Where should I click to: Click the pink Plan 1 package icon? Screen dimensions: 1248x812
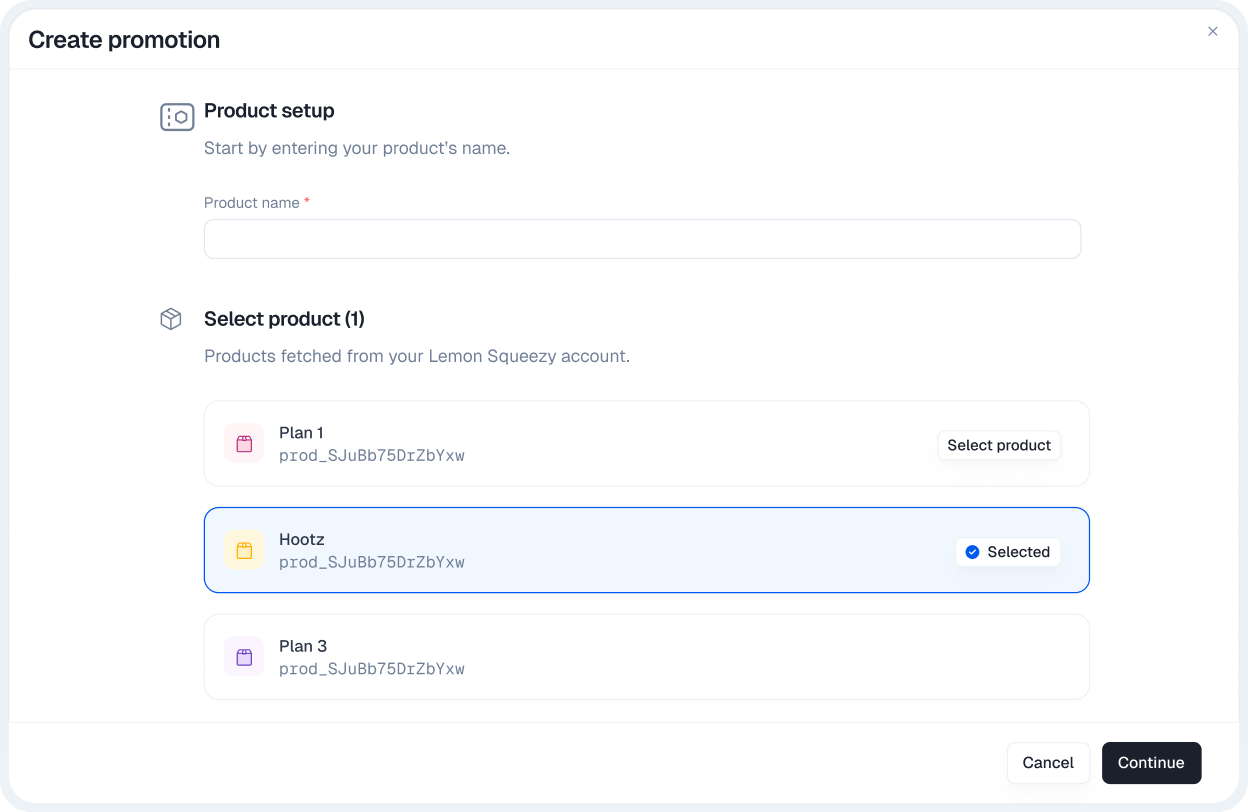point(244,444)
